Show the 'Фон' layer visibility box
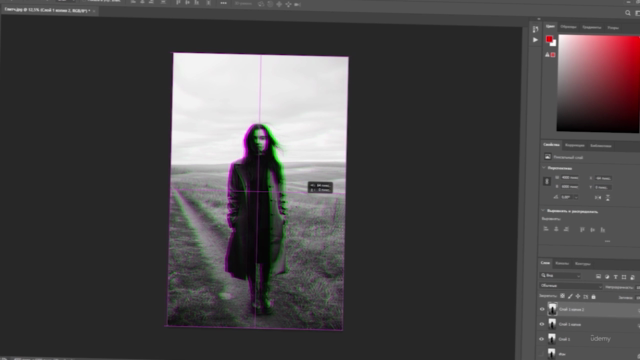Viewport: 640px width, 360px height. click(541, 353)
